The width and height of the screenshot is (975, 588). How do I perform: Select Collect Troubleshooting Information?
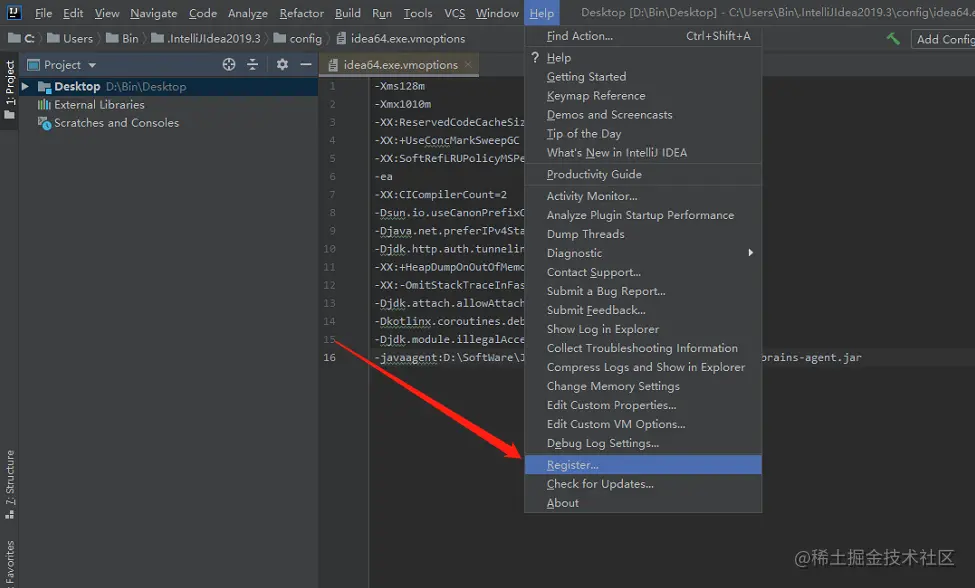643,348
